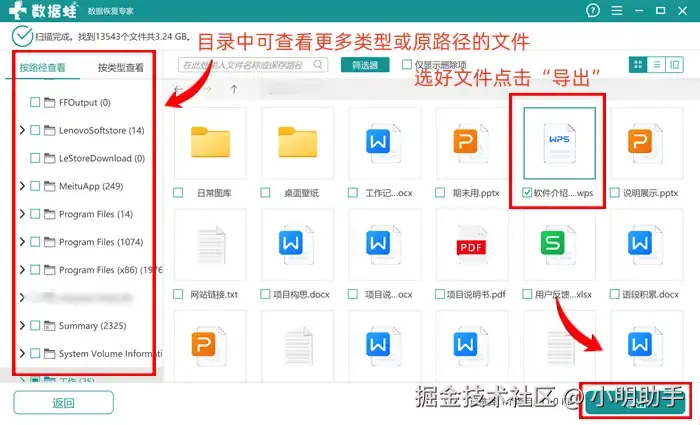Check the FFOutput (0) tree checkbox
Viewport: 700px width, 425px height.
click(x=35, y=103)
